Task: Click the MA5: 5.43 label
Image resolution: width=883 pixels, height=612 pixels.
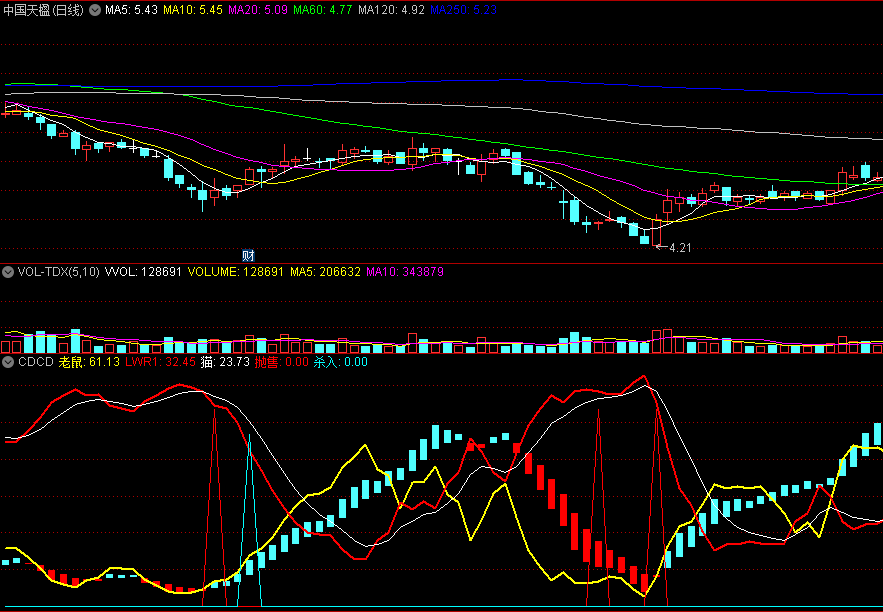Action: tap(131, 10)
